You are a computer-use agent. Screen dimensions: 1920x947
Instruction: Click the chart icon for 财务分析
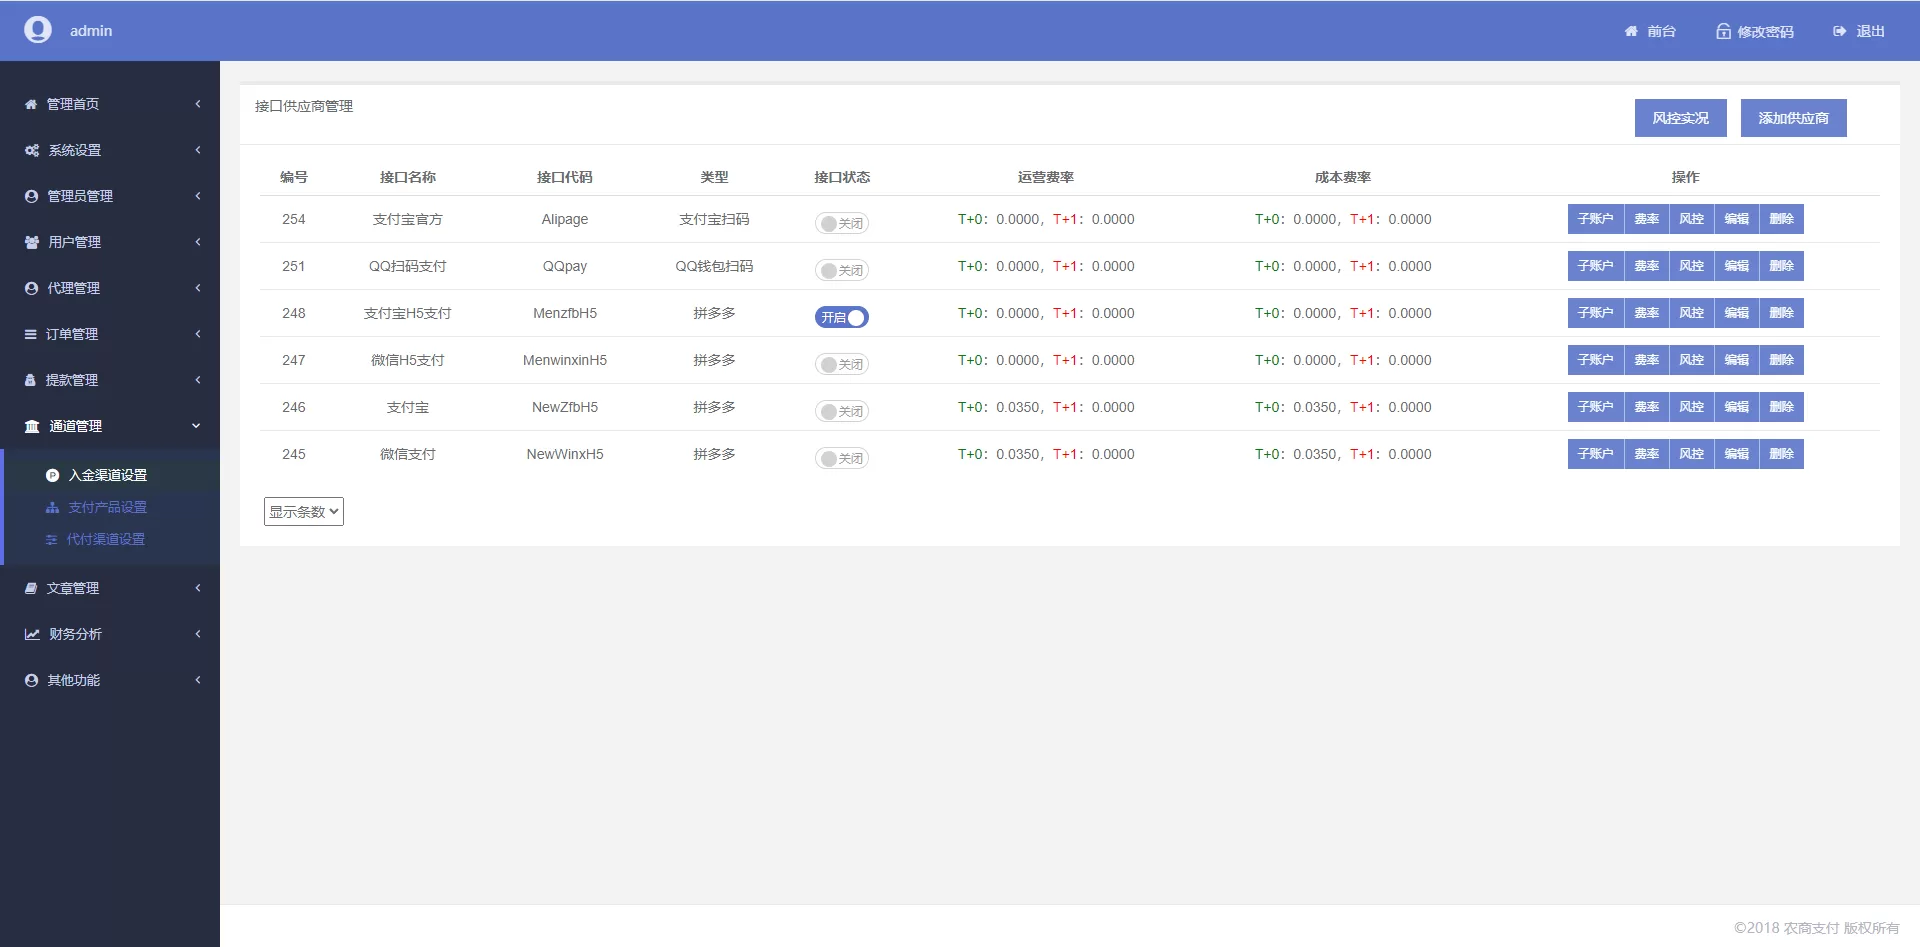point(32,634)
